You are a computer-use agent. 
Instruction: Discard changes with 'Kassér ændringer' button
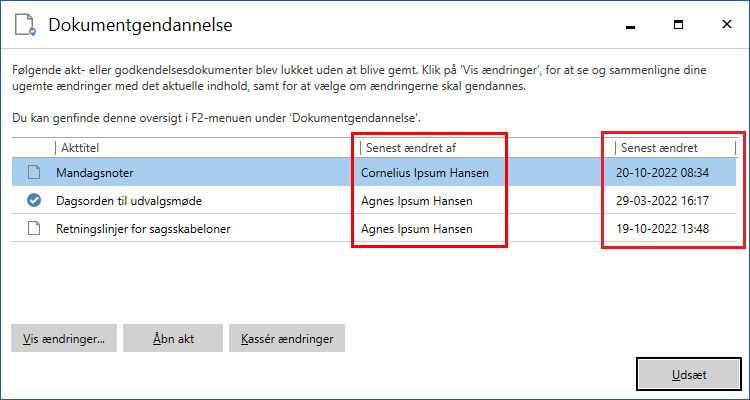[x=287, y=338]
